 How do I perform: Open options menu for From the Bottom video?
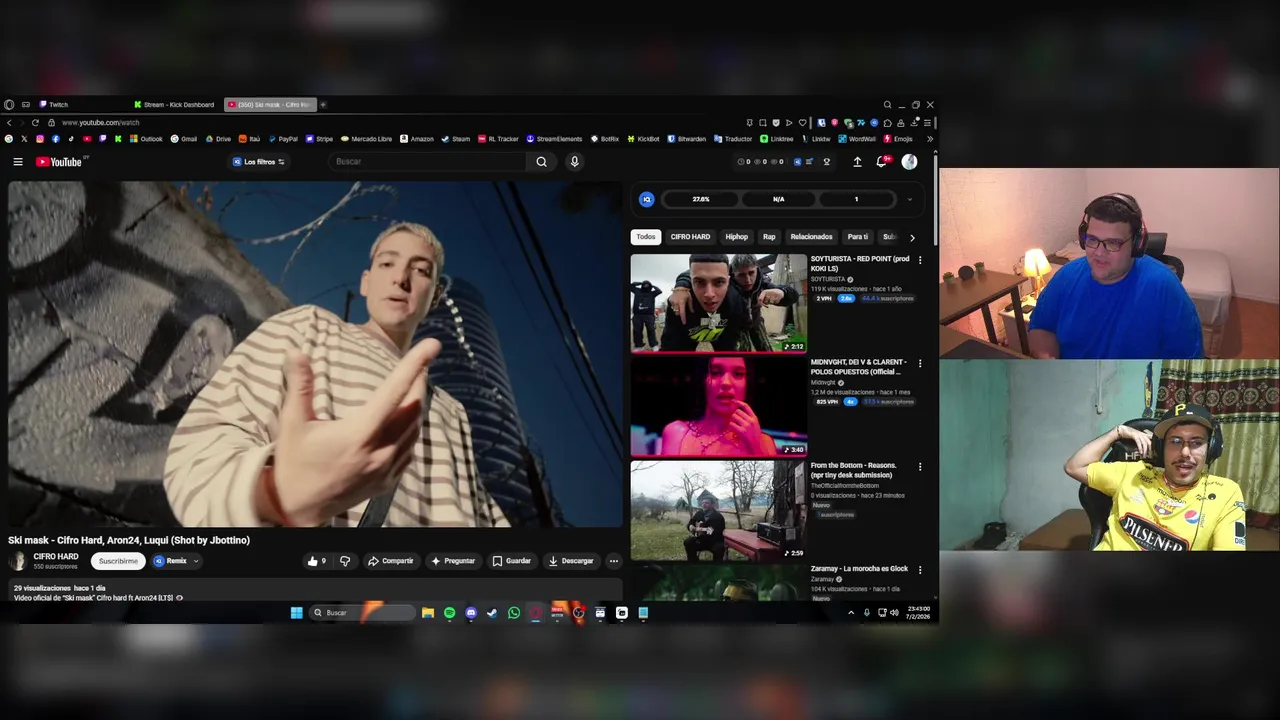click(920, 466)
